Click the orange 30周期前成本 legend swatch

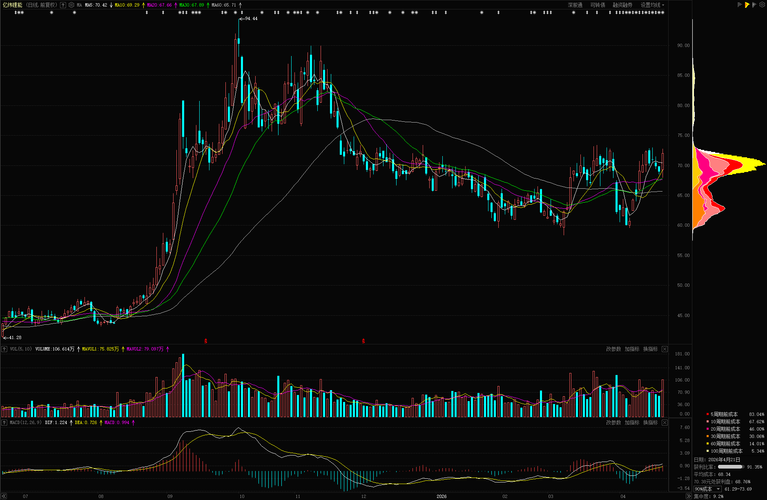pos(707,436)
